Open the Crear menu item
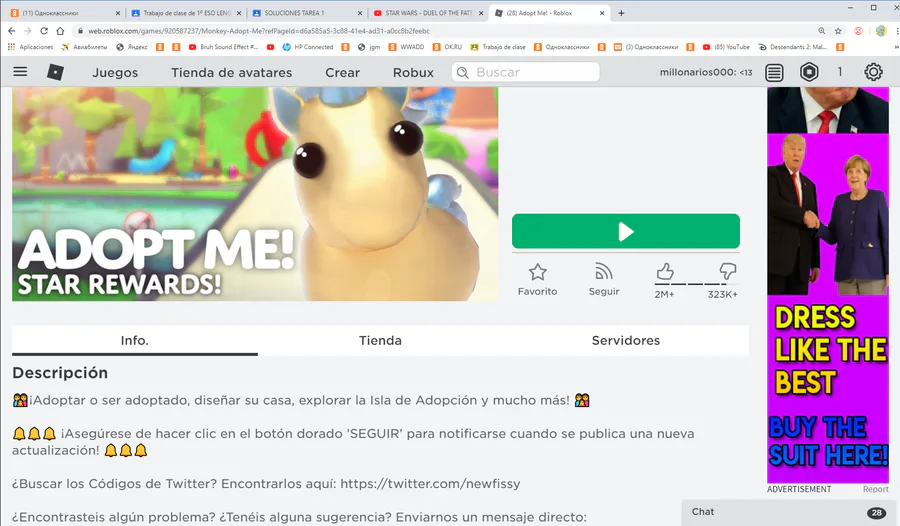Image resolution: width=900 pixels, height=526 pixels. tap(342, 72)
